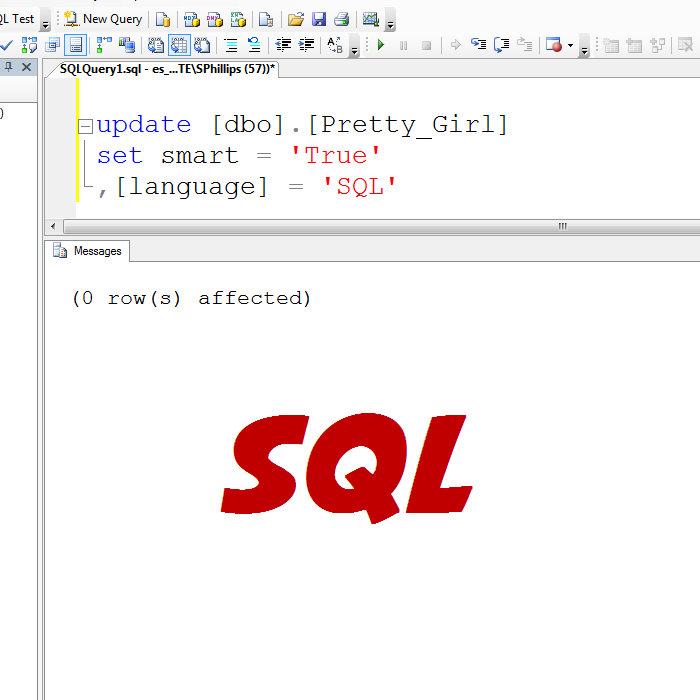Screen dimensions: 700x700
Task: Click the Step Over debug icon
Action: pos(501,45)
